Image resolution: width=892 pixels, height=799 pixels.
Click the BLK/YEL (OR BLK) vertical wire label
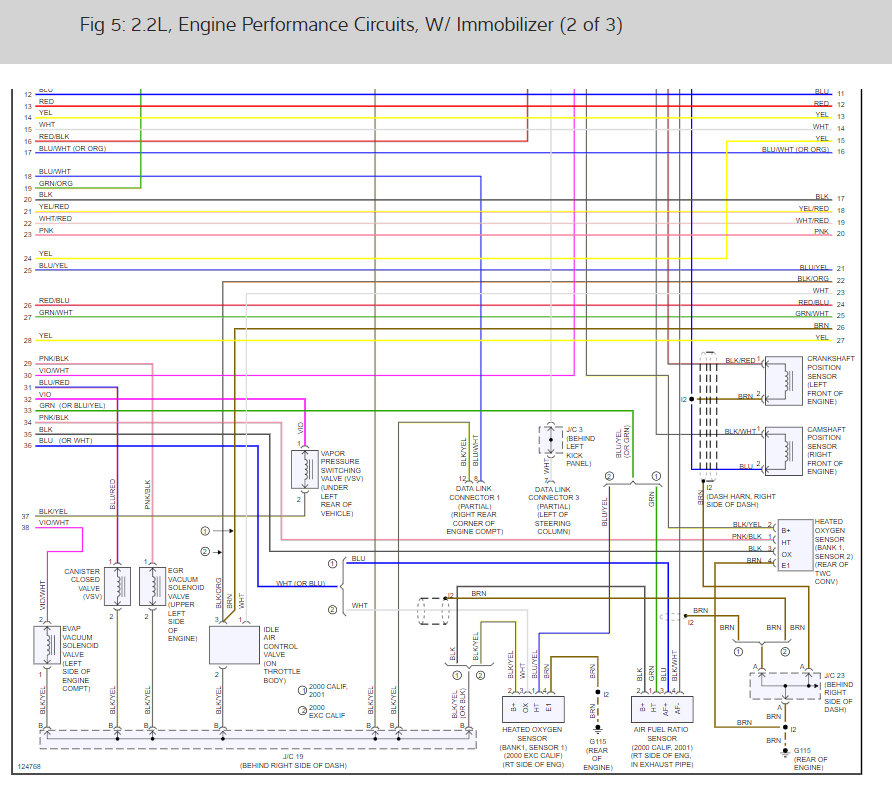[x=459, y=704]
